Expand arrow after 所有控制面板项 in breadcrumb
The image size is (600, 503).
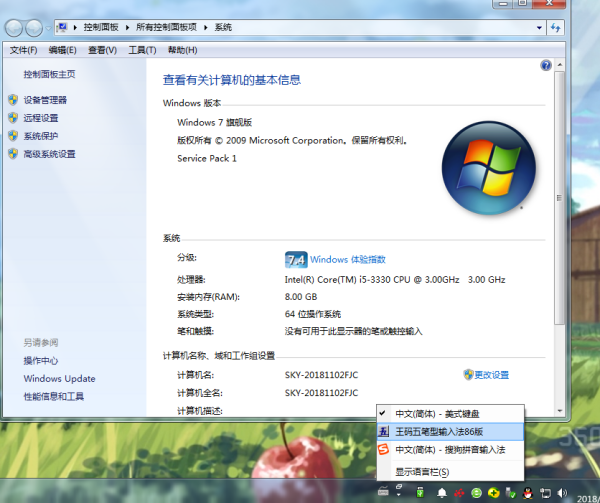click(206, 28)
